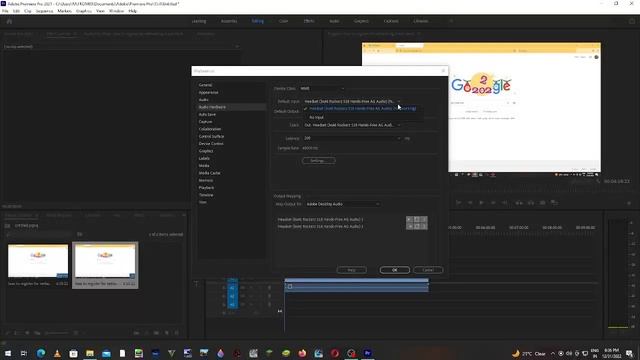The height and width of the screenshot is (360, 640).
Task: Switch to the Editing workspace tab
Action: click(x=258, y=21)
